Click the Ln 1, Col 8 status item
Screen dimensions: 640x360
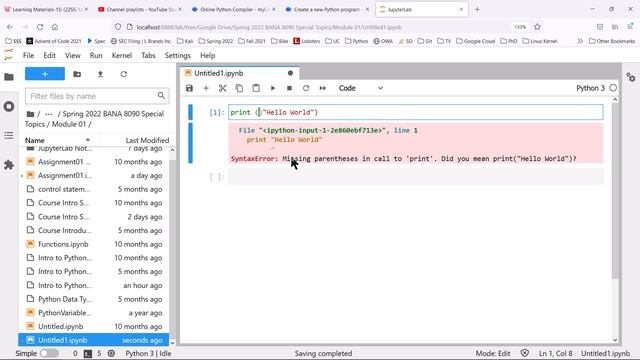[x=555, y=353]
